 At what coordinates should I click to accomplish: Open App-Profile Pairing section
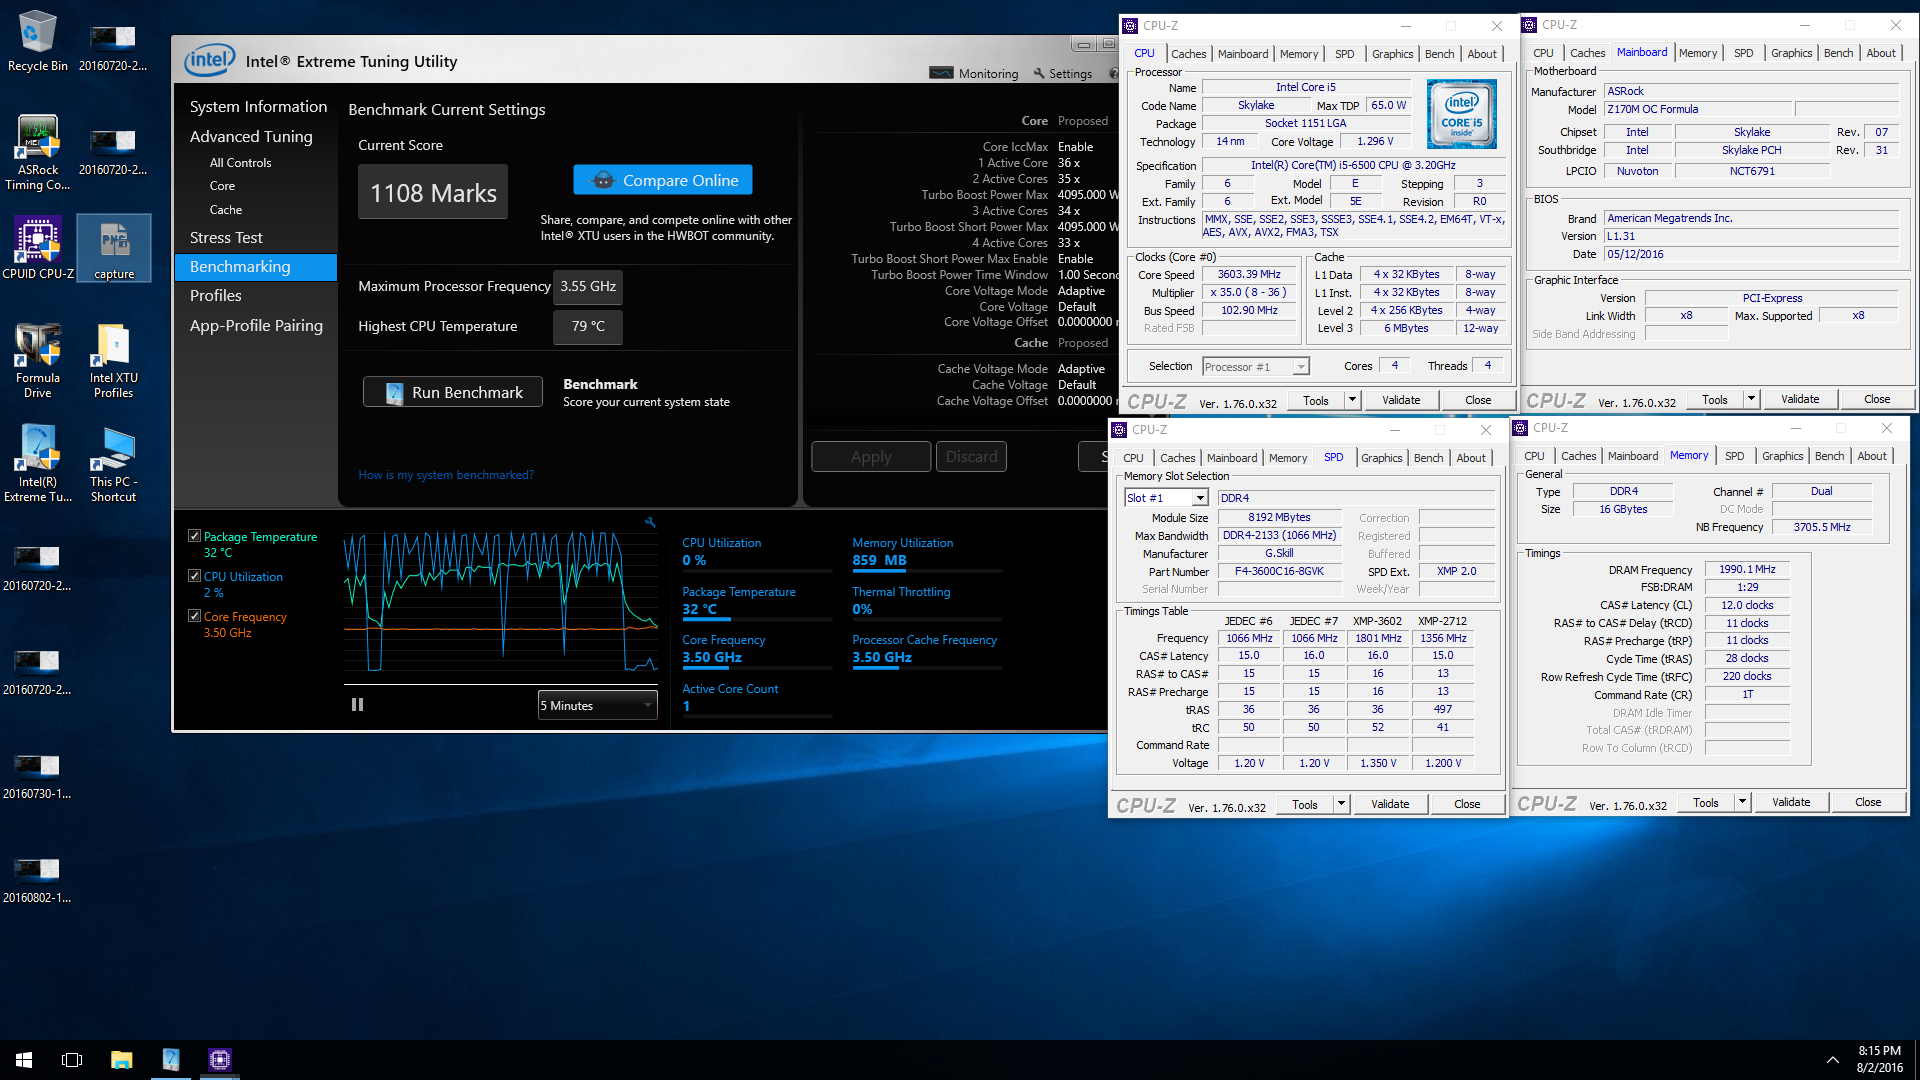coord(256,326)
